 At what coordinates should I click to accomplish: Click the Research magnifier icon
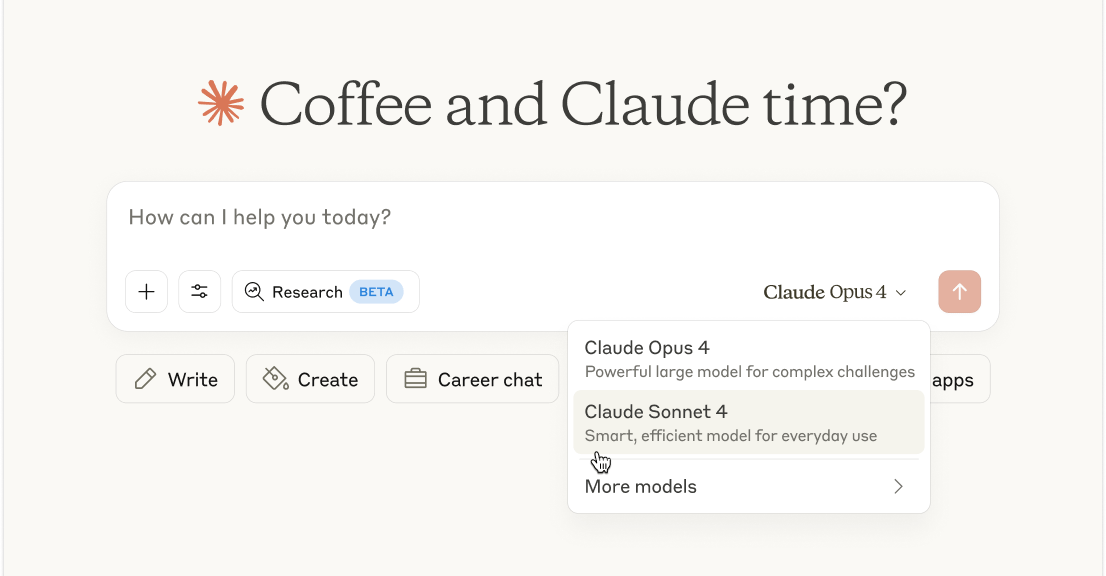pyautogui.click(x=254, y=292)
